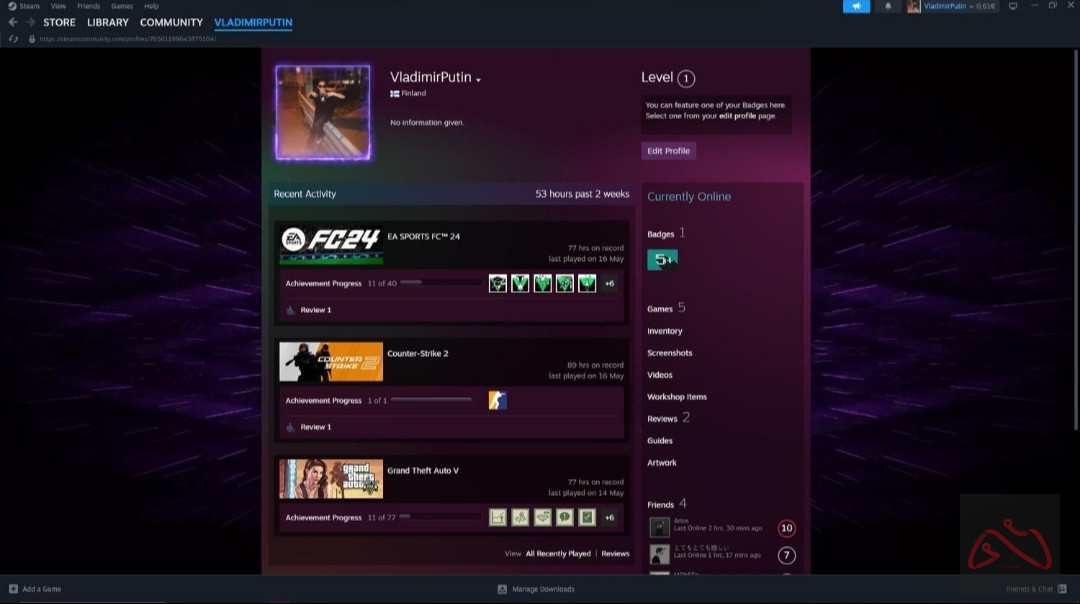This screenshot has width=1080, height=604.
Task: Click the Edit Profile button
Action: click(668, 151)
